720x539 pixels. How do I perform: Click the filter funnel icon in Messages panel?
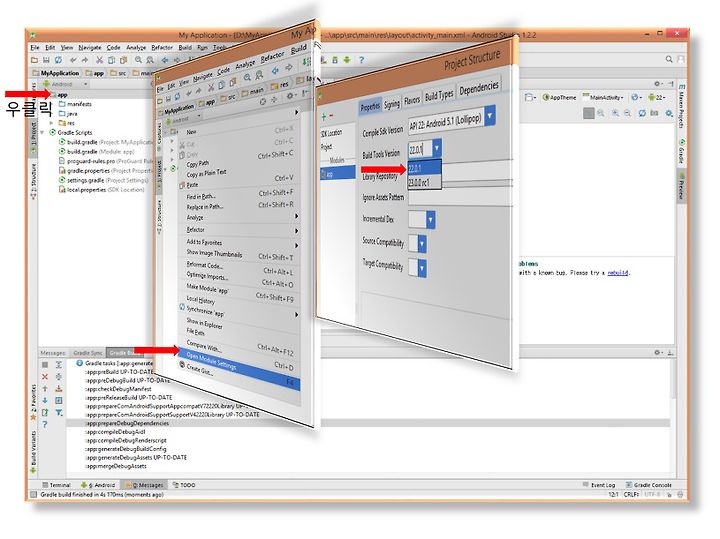(x=59, y=412)
